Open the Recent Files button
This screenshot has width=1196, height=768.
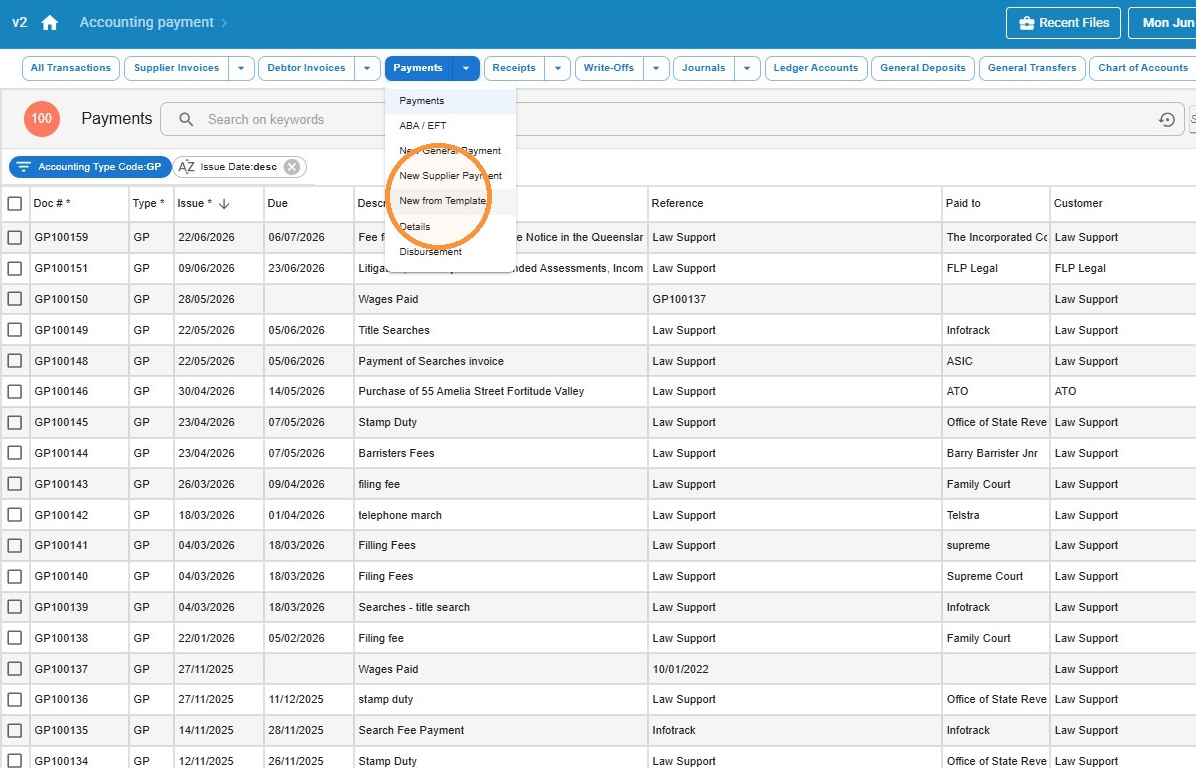[1063, 23]
